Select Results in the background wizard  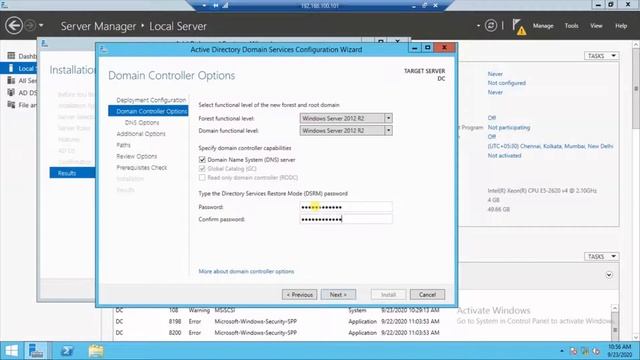[72, 173]
